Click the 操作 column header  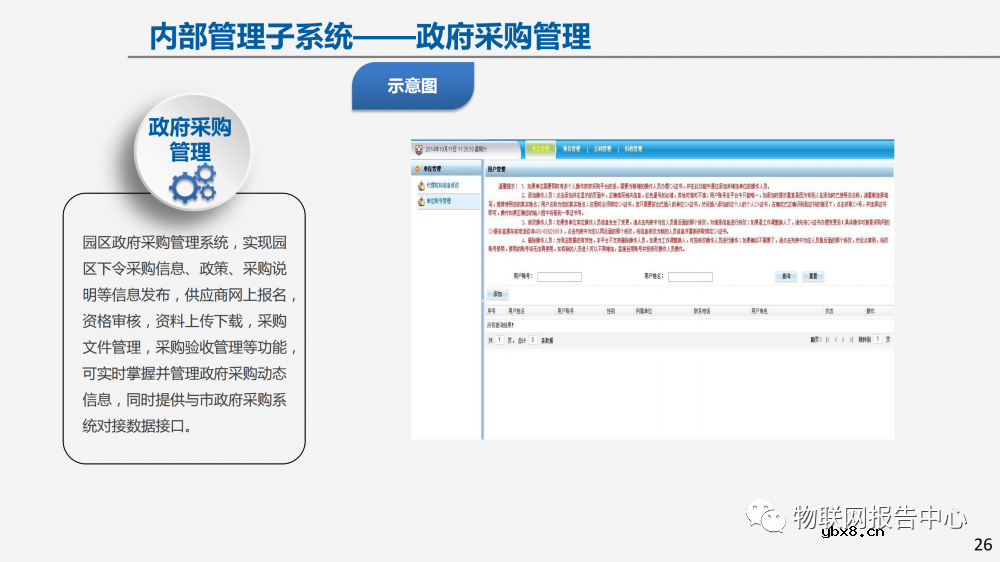point(870,311)
